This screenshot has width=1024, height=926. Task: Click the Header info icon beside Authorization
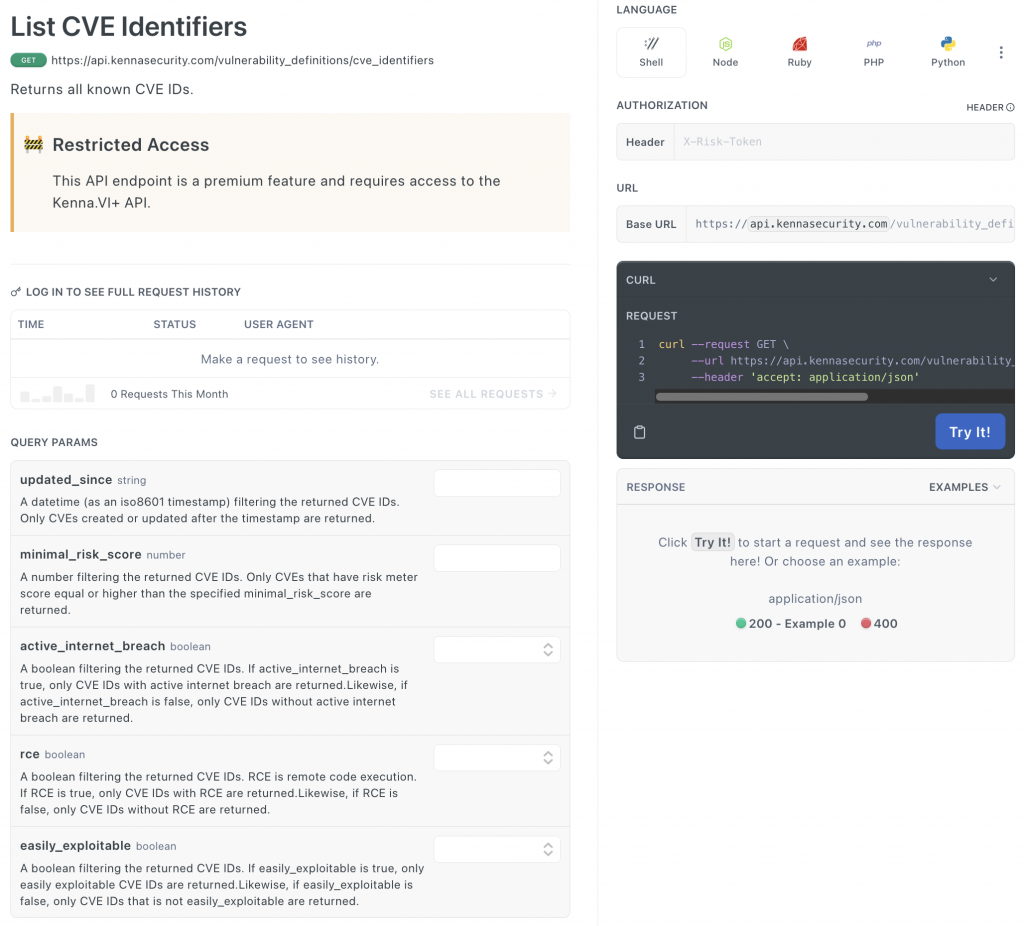click(1010, 107)
